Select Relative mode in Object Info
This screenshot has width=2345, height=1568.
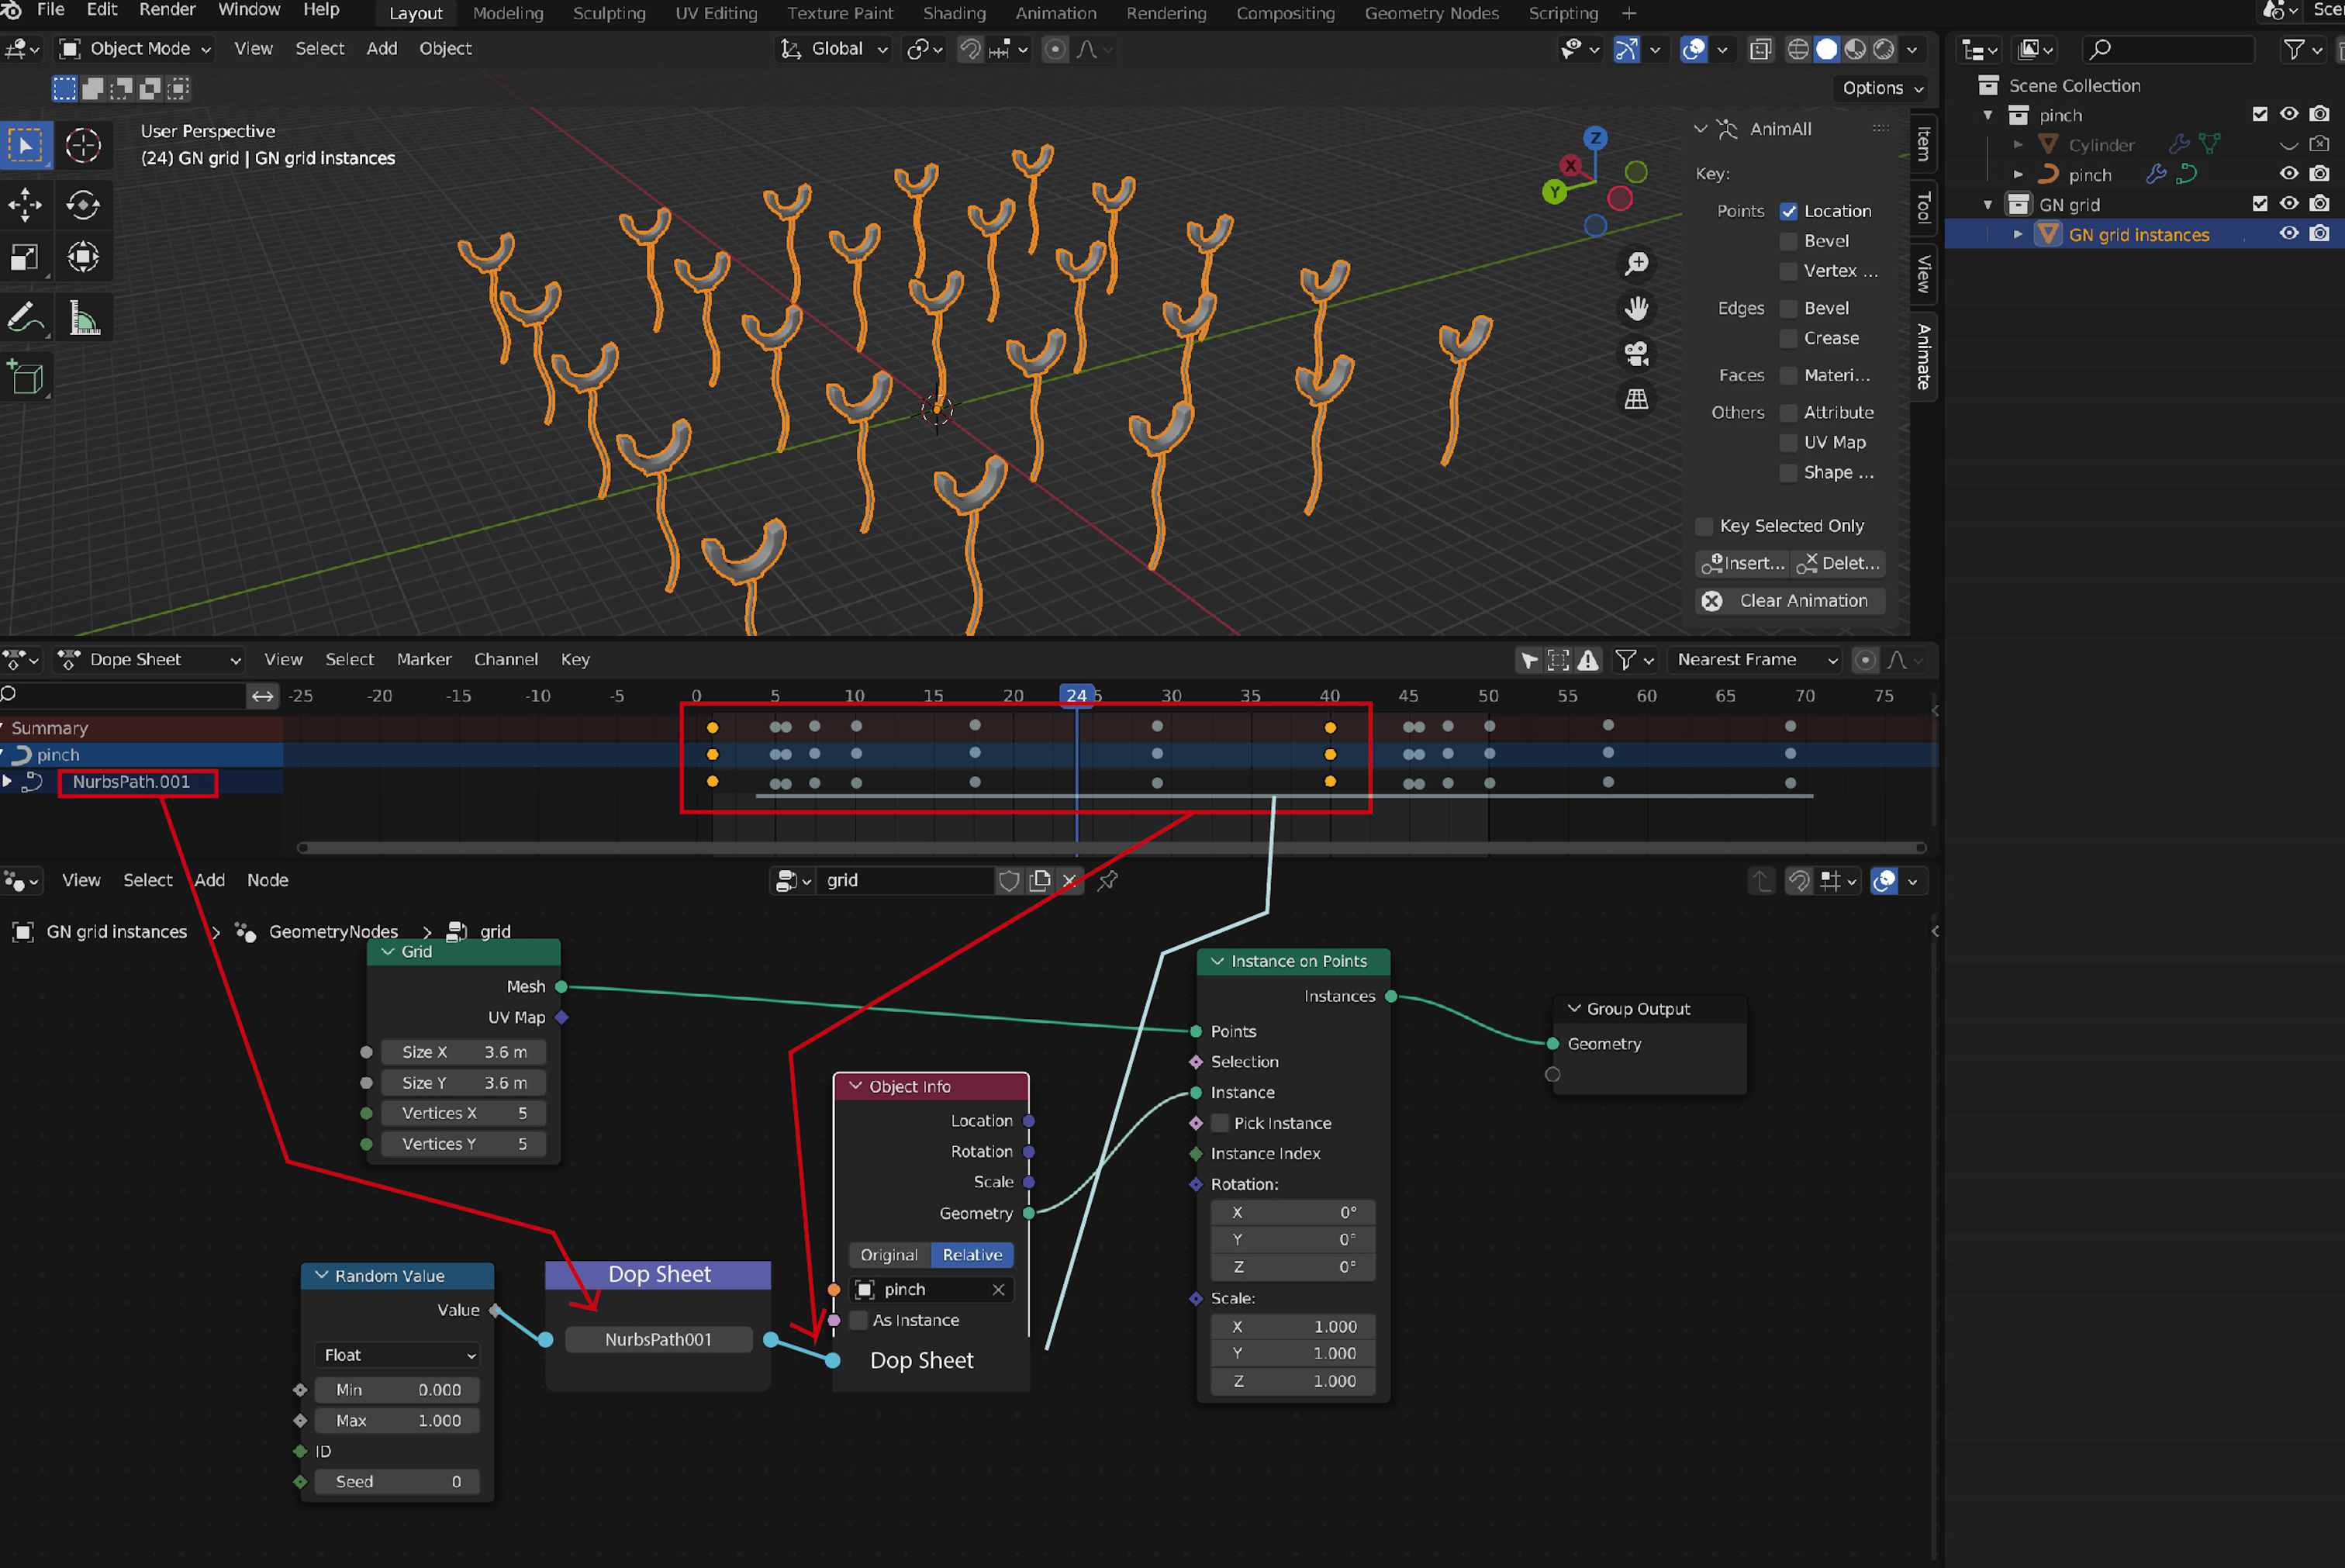pos(972,1255)
